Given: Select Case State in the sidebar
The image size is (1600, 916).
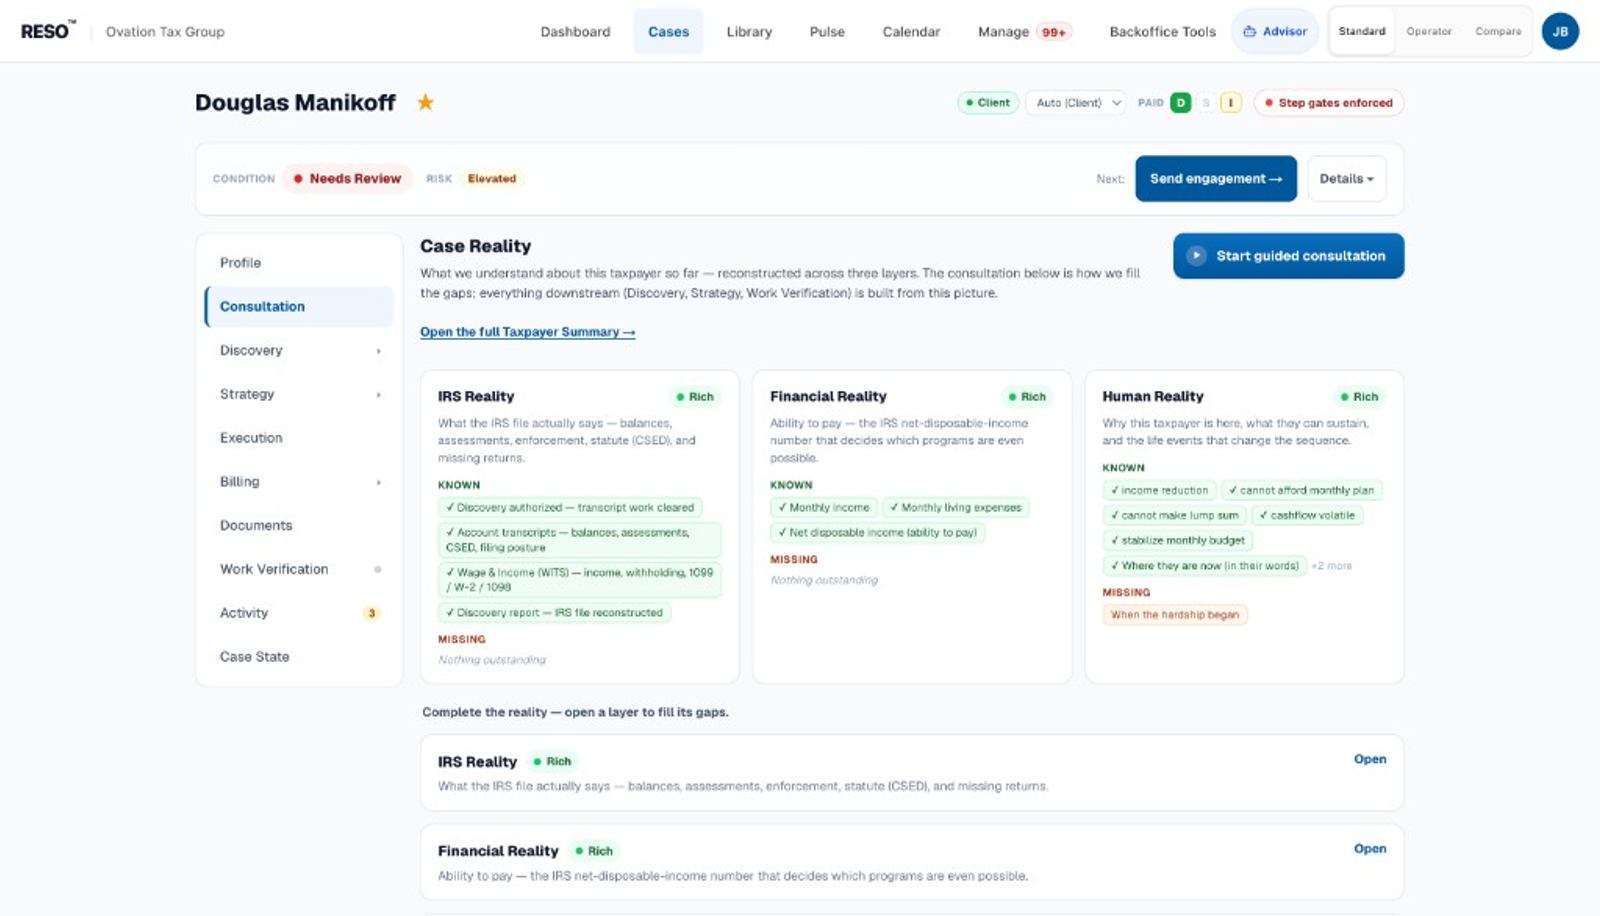Looking at the screenshot, I should (299, 656).
